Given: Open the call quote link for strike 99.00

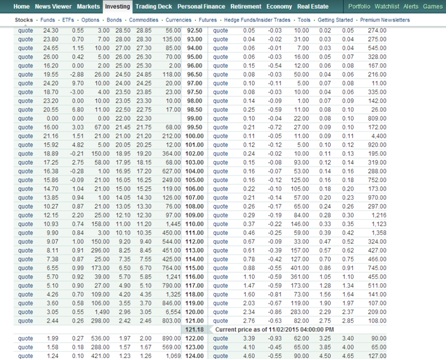Looking at the screenshot, I should (x=25, y=119).
